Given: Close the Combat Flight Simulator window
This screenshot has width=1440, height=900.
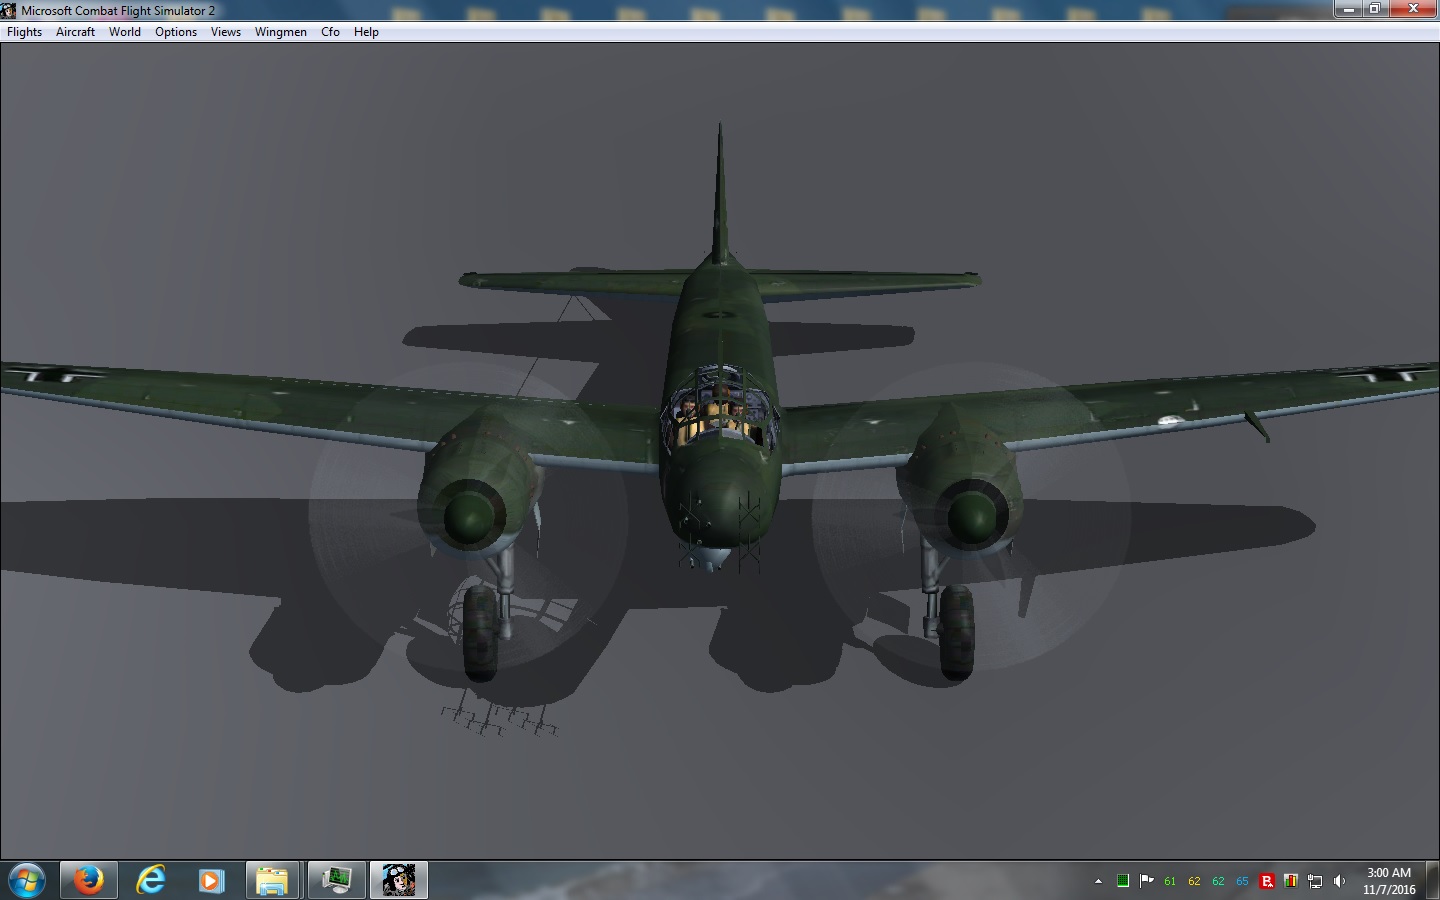Looking at the screenshot, I should pyautogui.click(x=1414, y=9).
